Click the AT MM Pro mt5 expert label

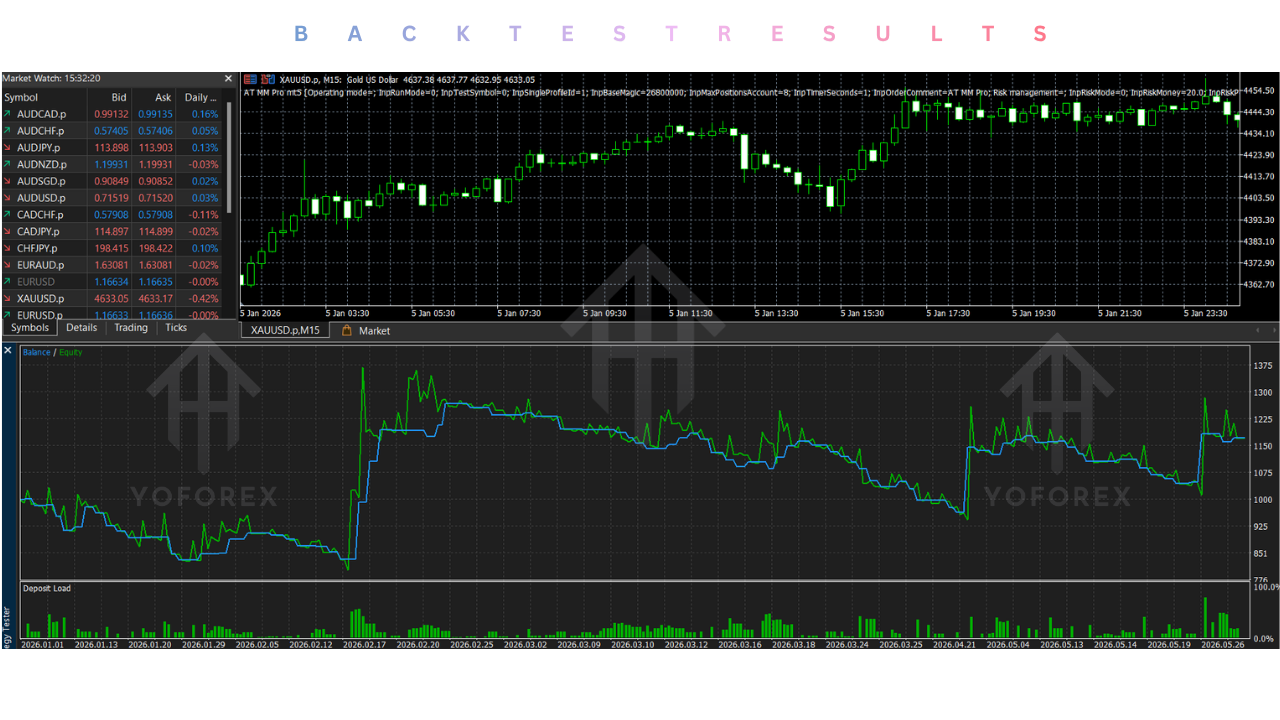coord(273,92)
